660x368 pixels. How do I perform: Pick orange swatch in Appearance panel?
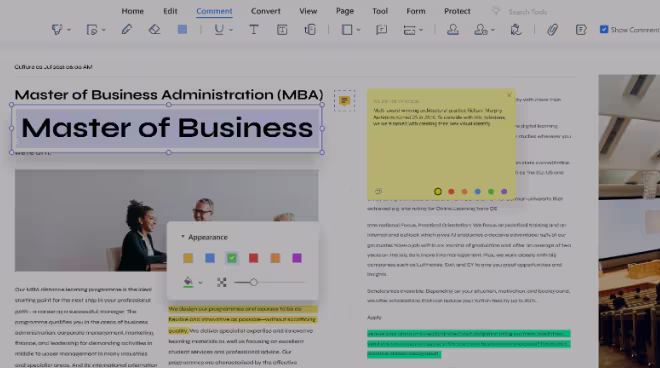(275, 258)
